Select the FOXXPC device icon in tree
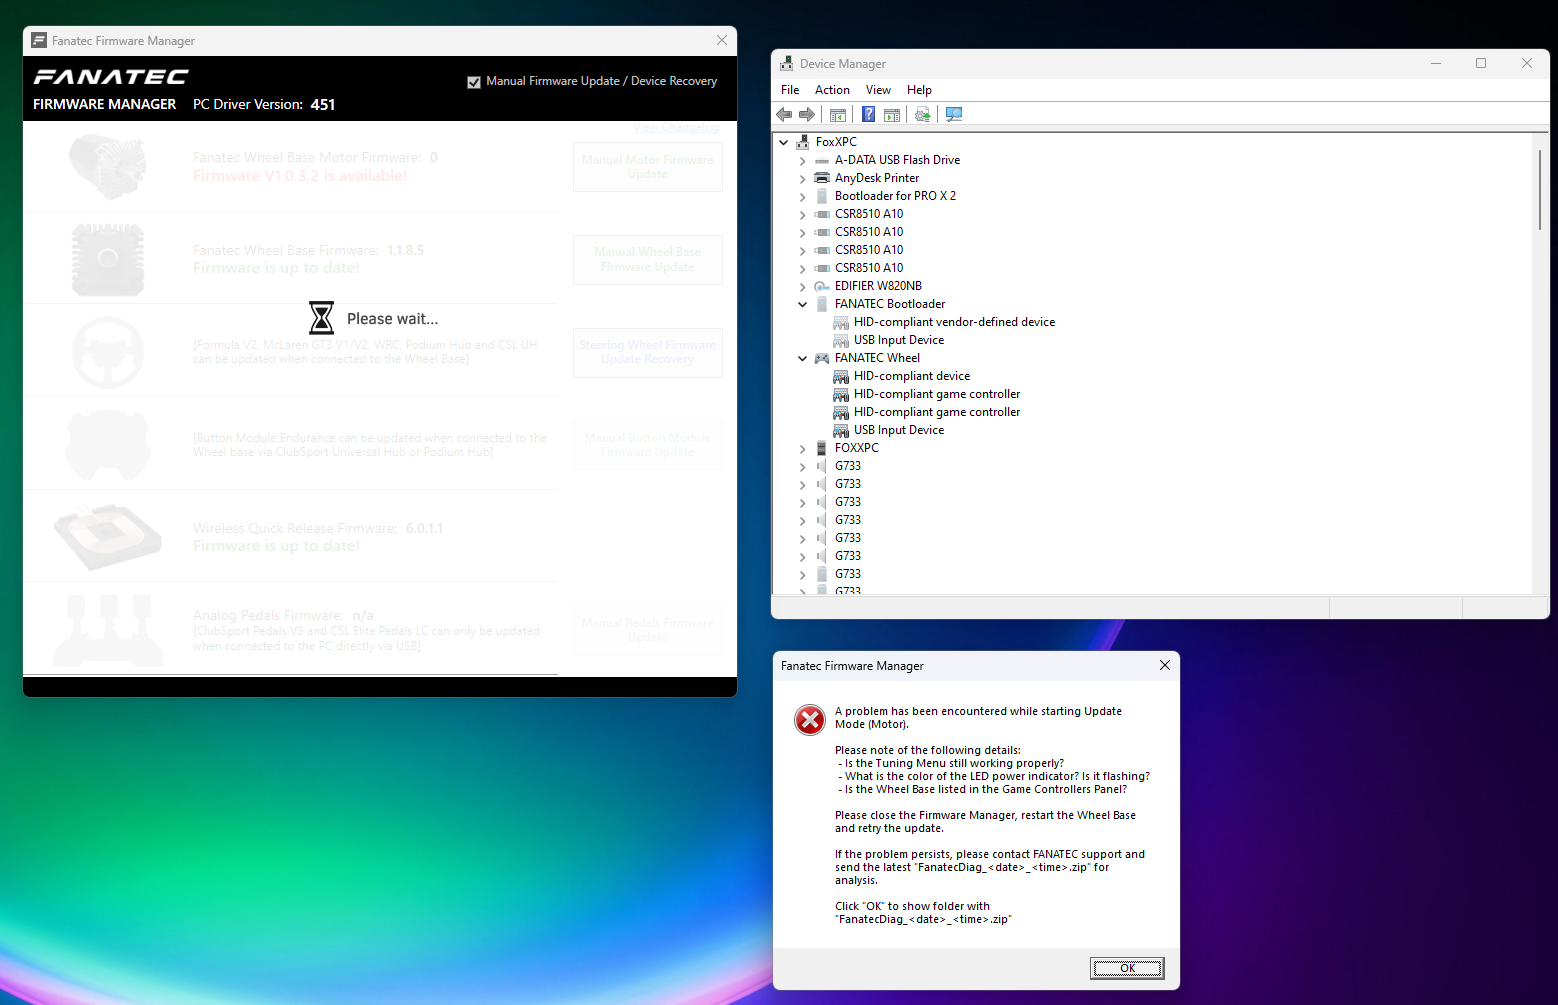Screen dimensions: 1558x1005 (x=822, y=448)
